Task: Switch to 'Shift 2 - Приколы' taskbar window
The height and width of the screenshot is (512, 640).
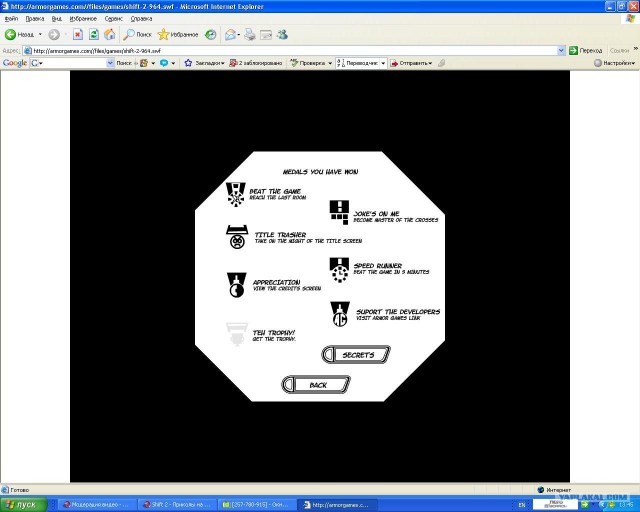Action: click(176, 505)
